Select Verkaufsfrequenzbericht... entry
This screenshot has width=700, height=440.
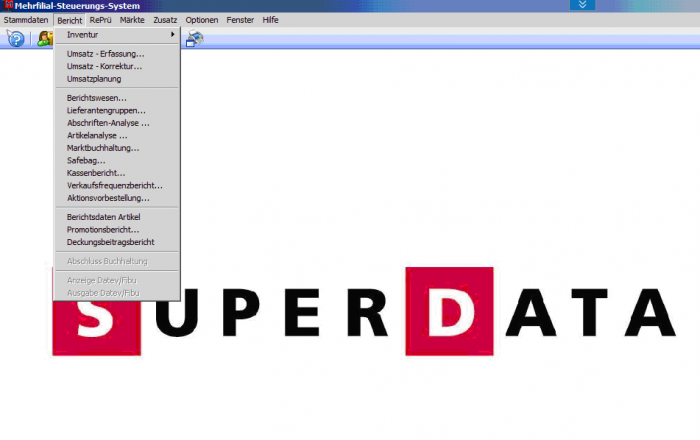tap(117, 185)
